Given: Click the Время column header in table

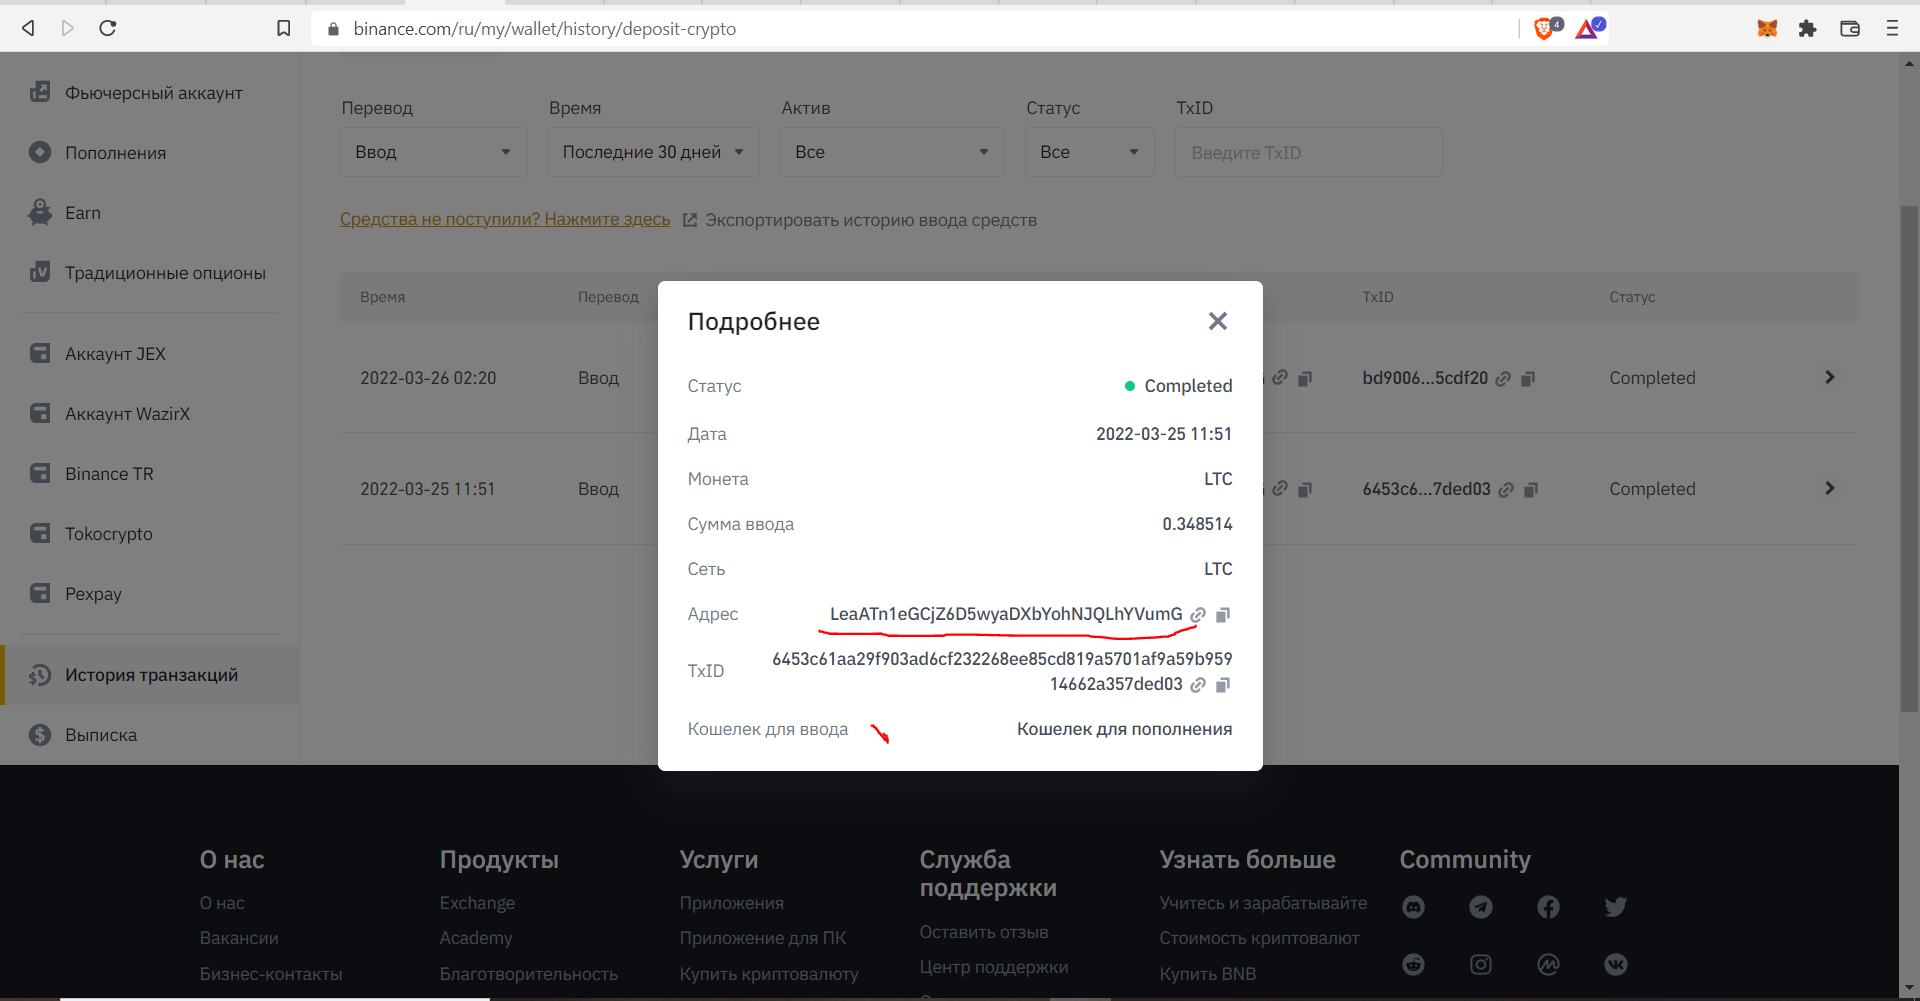Looking at the screenshot, I should coord(383,297).
